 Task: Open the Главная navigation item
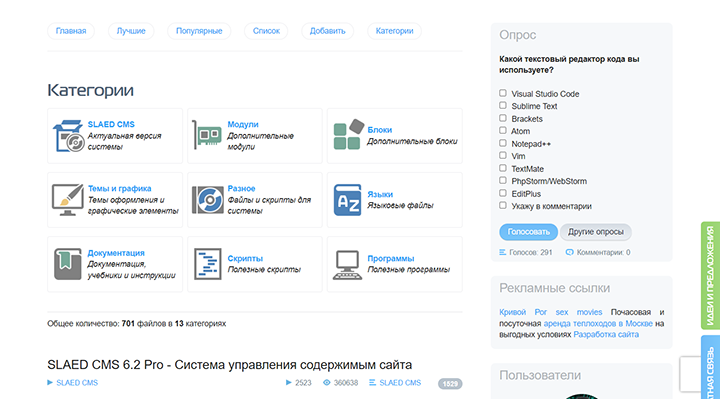point(71,31)
